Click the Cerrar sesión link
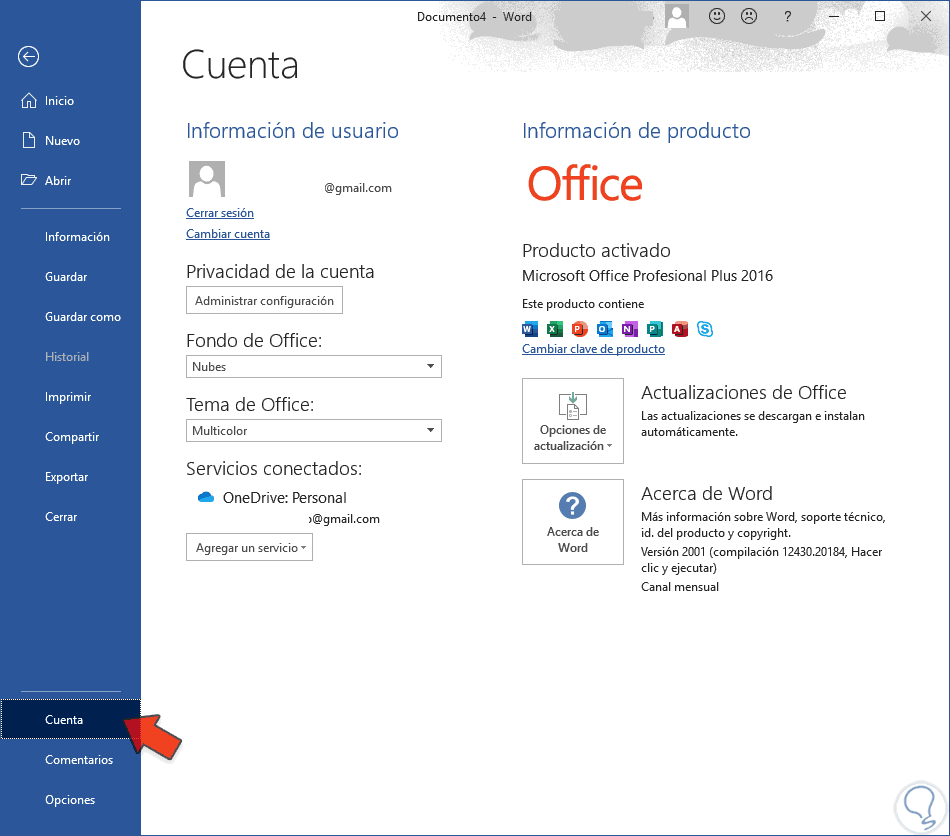The height and width of the screenshot is (836, 950). (x=220, y=213)
